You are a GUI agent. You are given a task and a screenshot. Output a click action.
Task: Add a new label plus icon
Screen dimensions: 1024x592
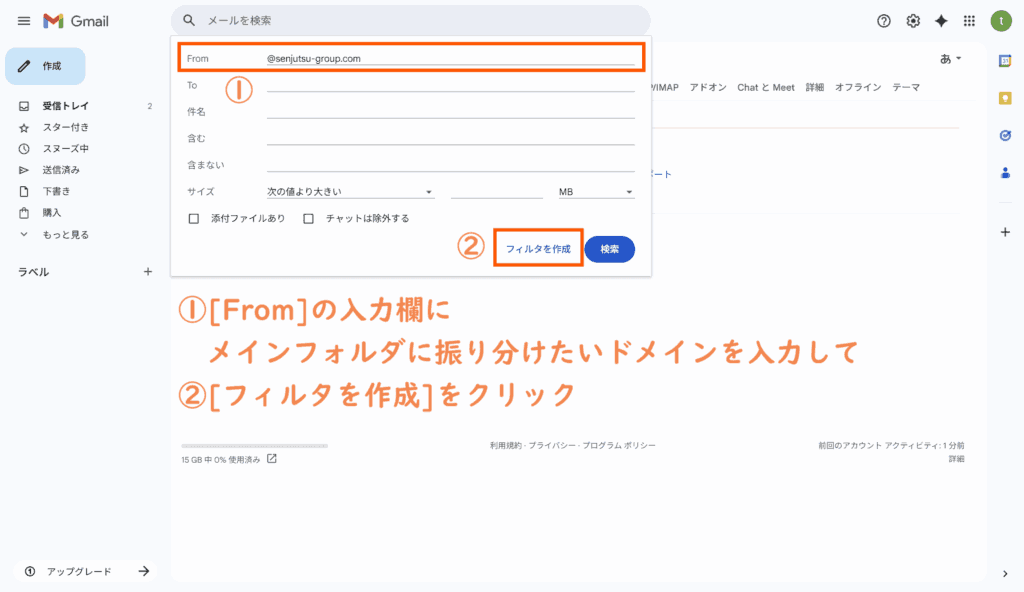click(x=148, y=271)
